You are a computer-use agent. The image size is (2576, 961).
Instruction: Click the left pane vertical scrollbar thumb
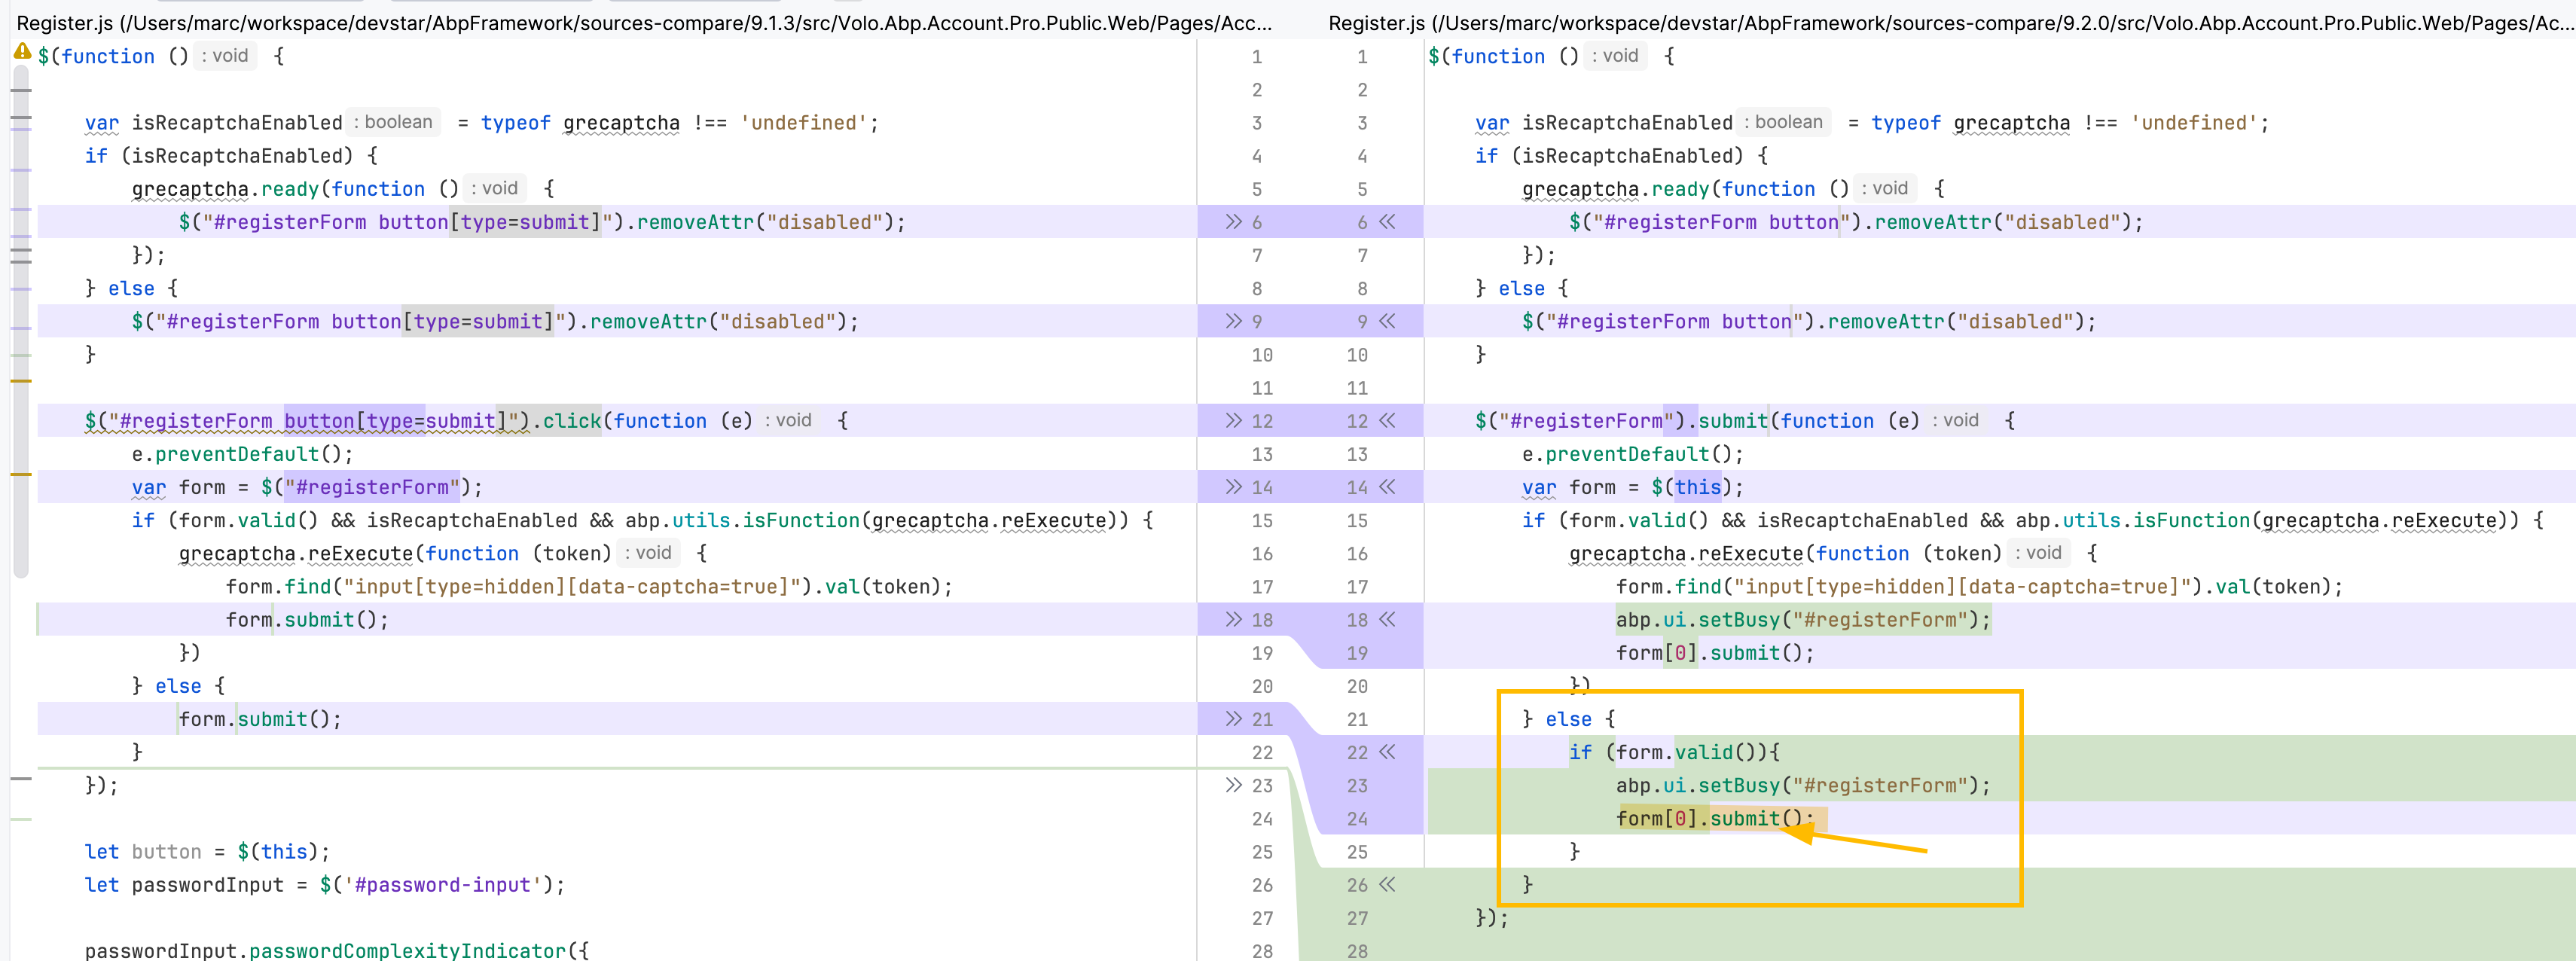[21, 320]
